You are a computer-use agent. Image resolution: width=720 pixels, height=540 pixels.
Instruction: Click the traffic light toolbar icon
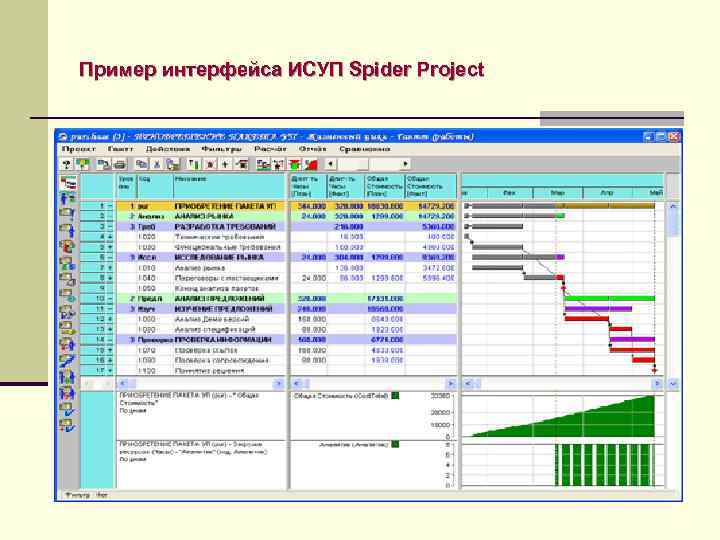click(x=295, y=164)
